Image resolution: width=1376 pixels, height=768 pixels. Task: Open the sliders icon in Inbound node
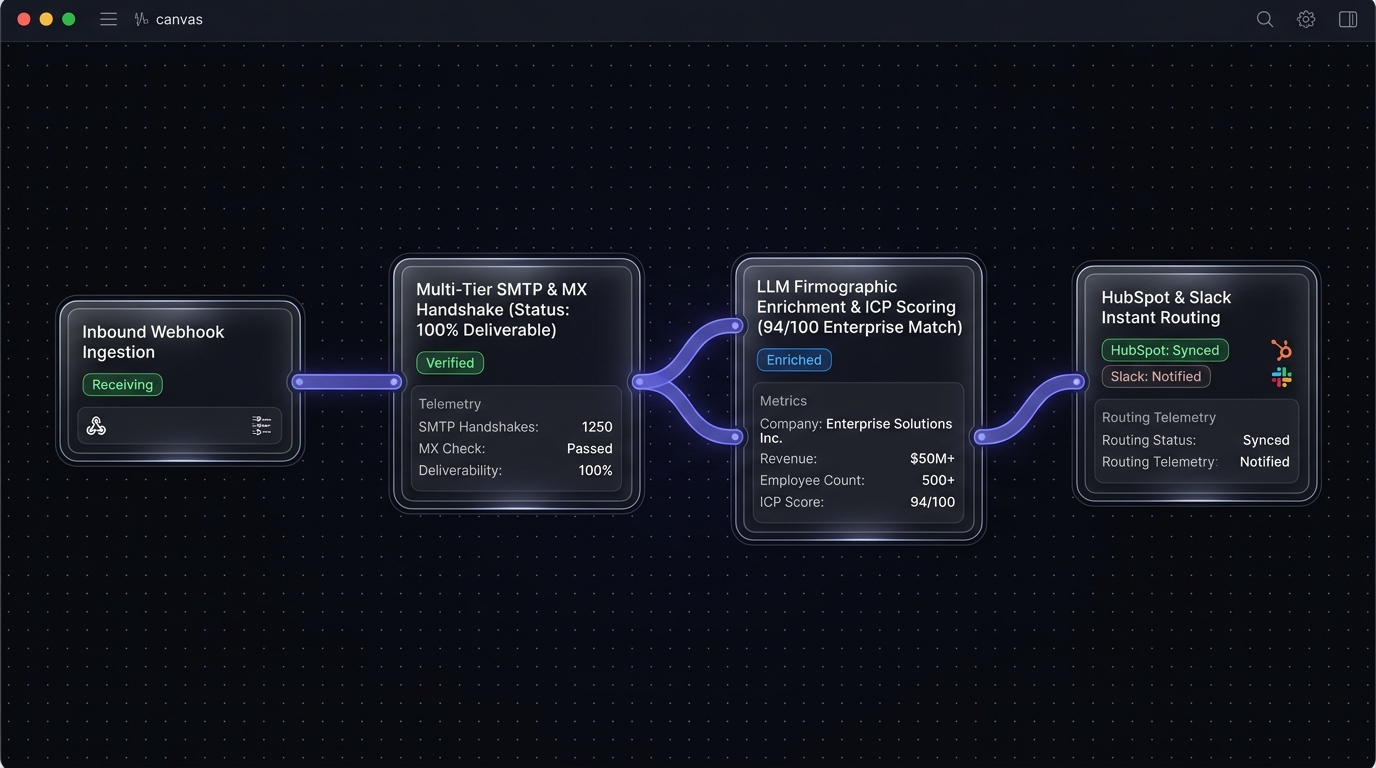(x=262, y=426)
